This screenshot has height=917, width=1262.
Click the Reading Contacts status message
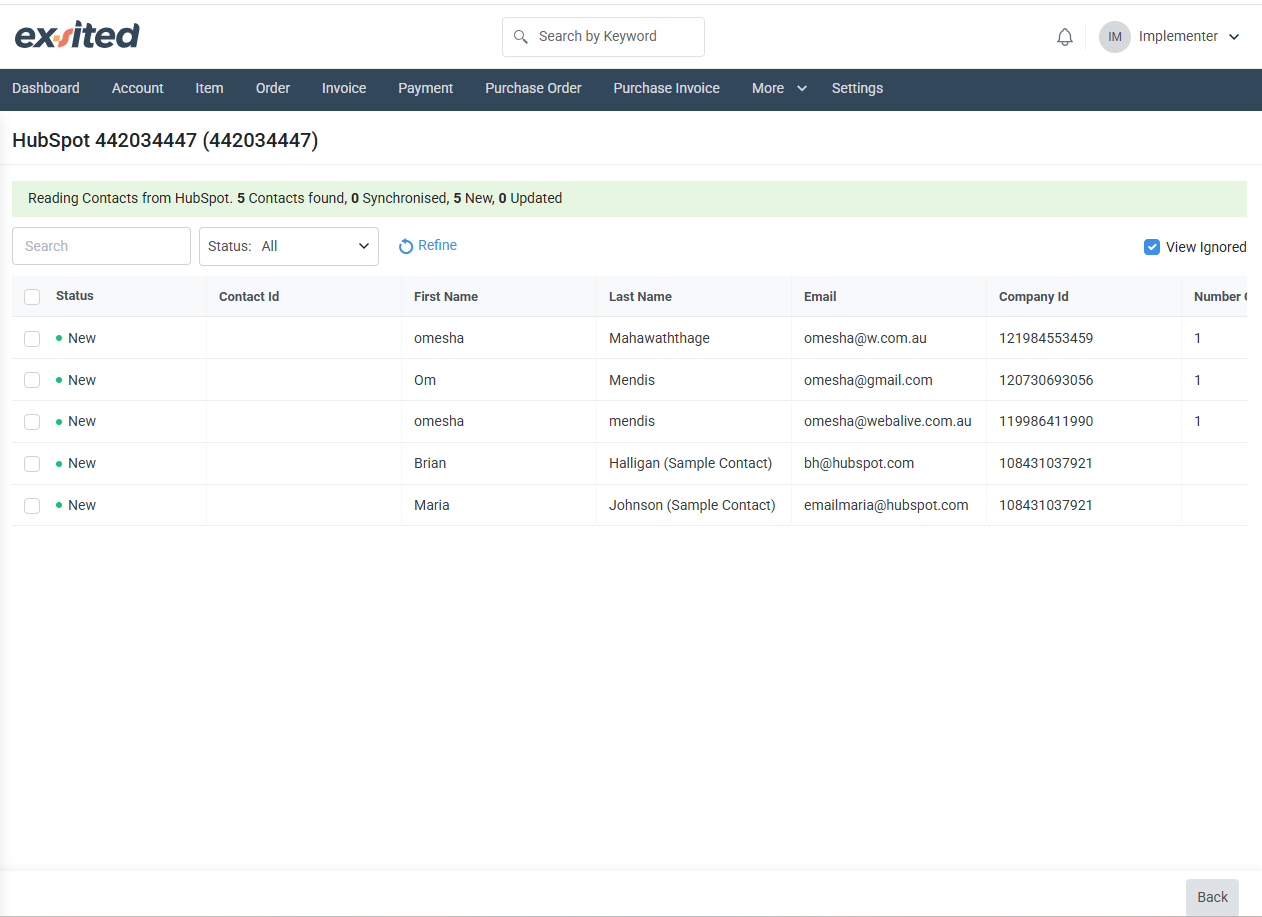coord(295,198)
